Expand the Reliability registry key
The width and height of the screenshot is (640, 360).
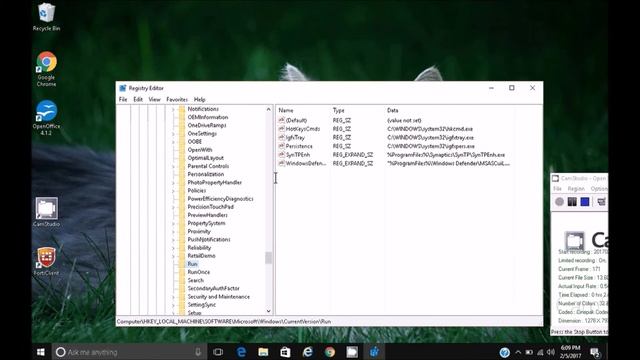(173, 248)
